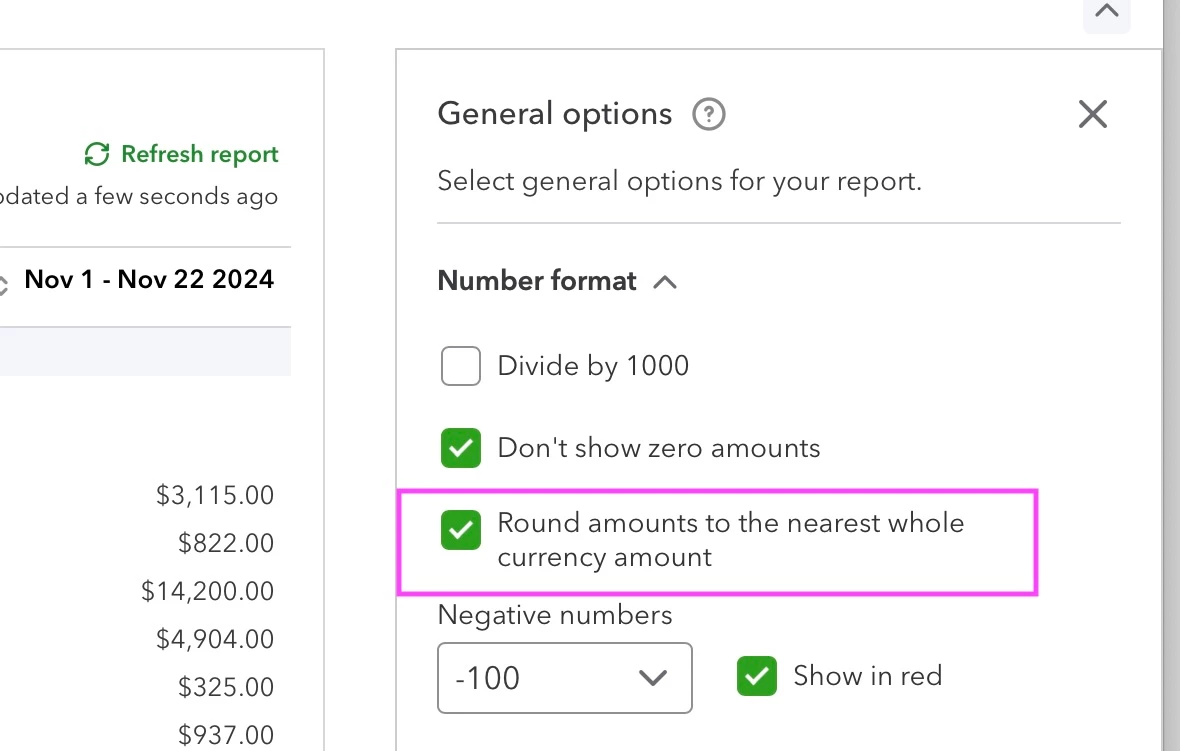Disable the Show in red checkbox

click(x=756, y=676)
